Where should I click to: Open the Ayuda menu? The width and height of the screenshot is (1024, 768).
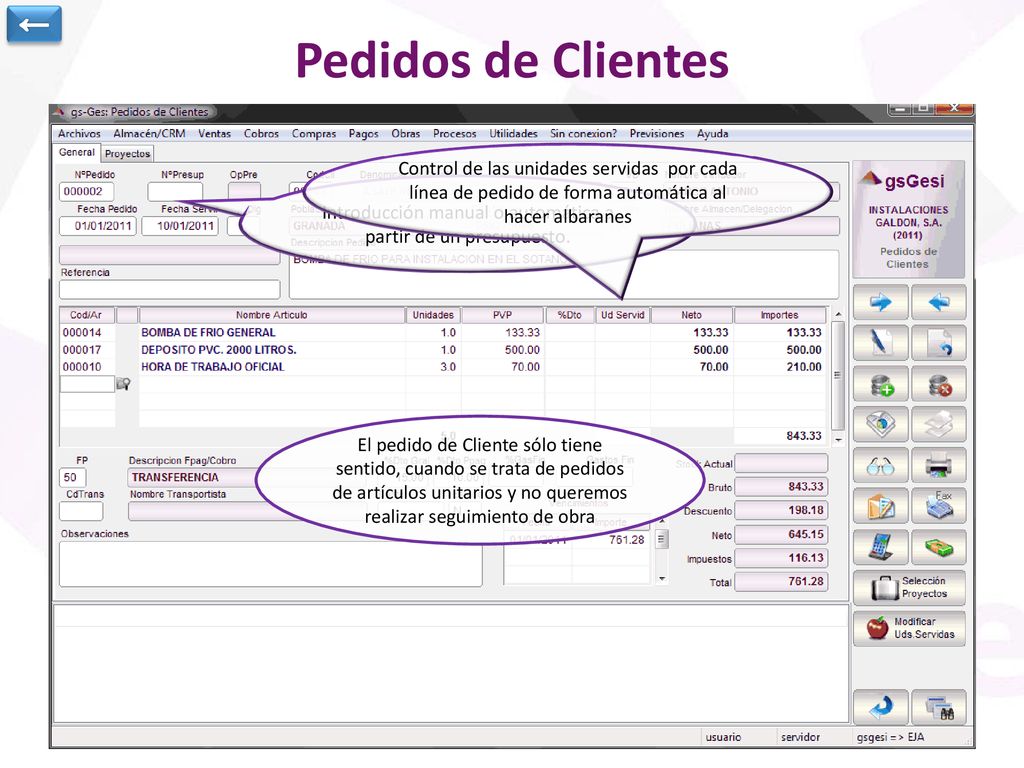pos(712,133)
